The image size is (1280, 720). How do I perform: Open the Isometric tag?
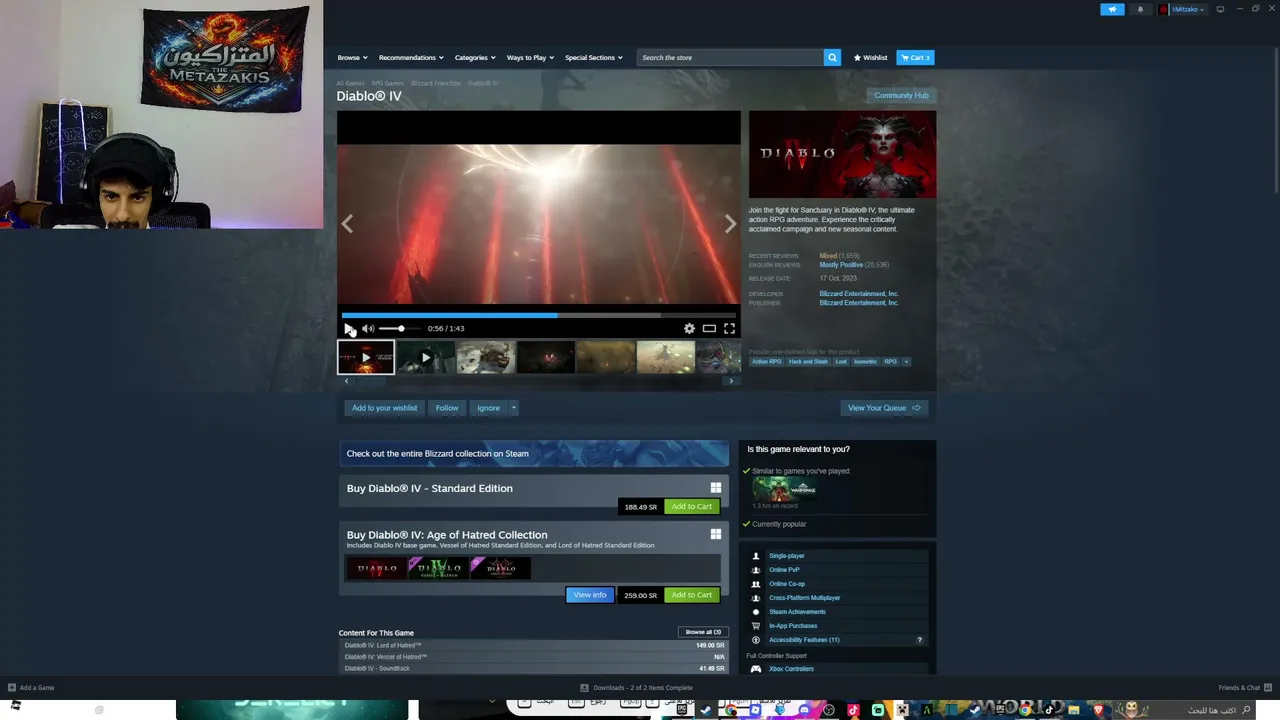[x=865, y=361]
